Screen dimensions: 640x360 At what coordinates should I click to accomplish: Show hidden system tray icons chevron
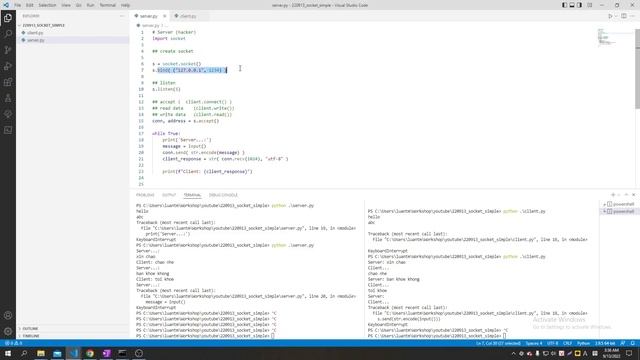point(513,353)
